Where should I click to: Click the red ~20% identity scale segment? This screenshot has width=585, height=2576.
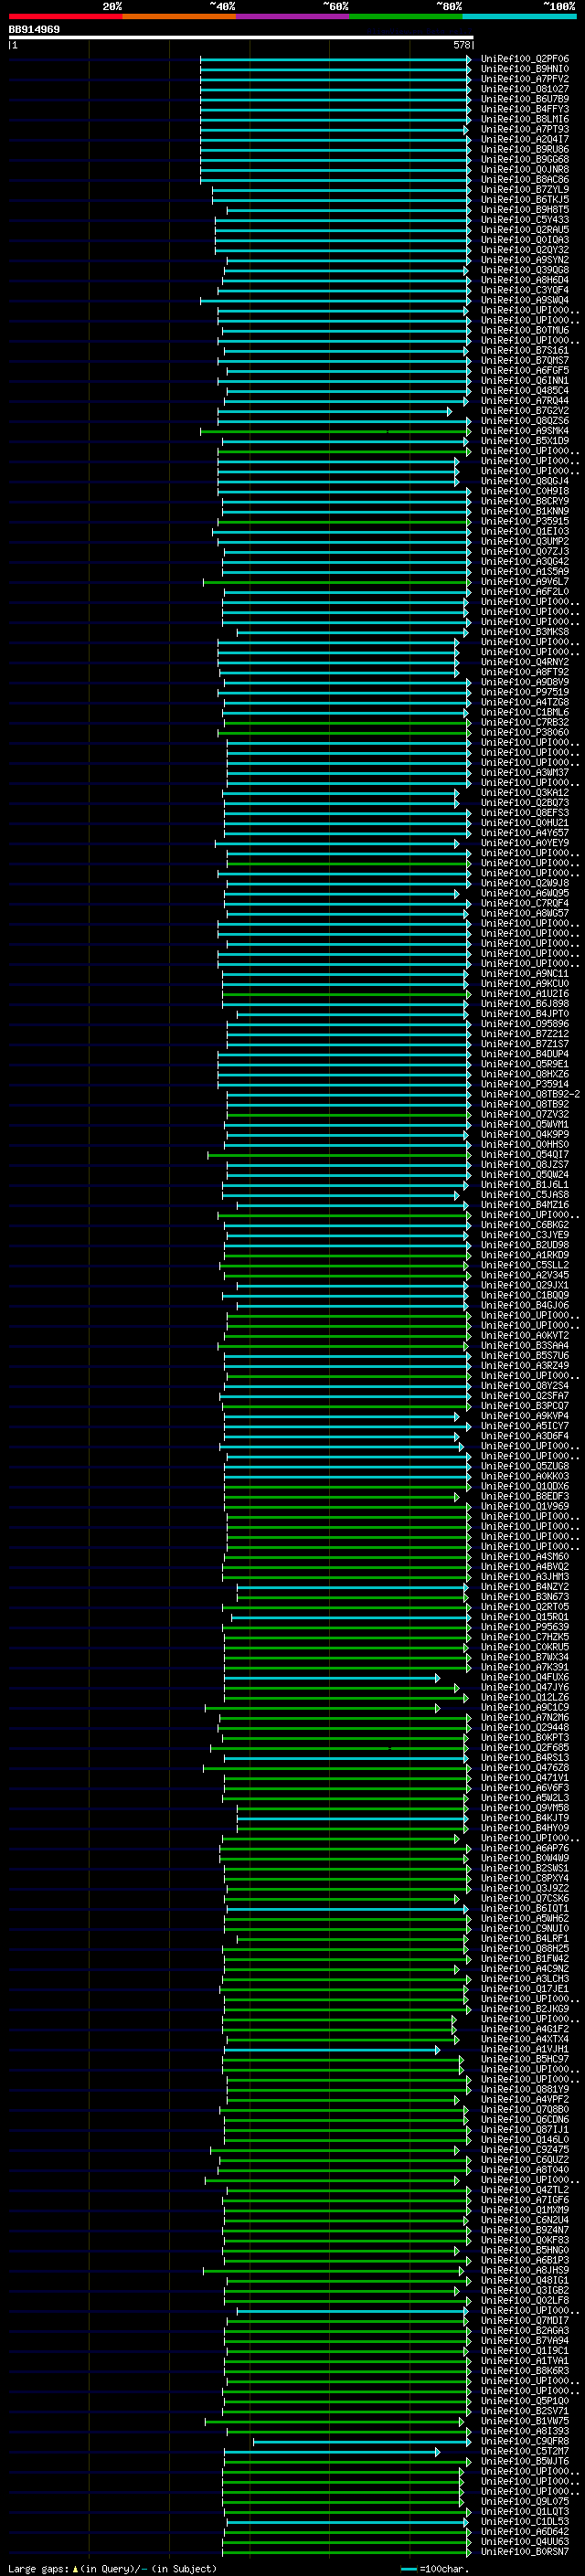(65, 16)
